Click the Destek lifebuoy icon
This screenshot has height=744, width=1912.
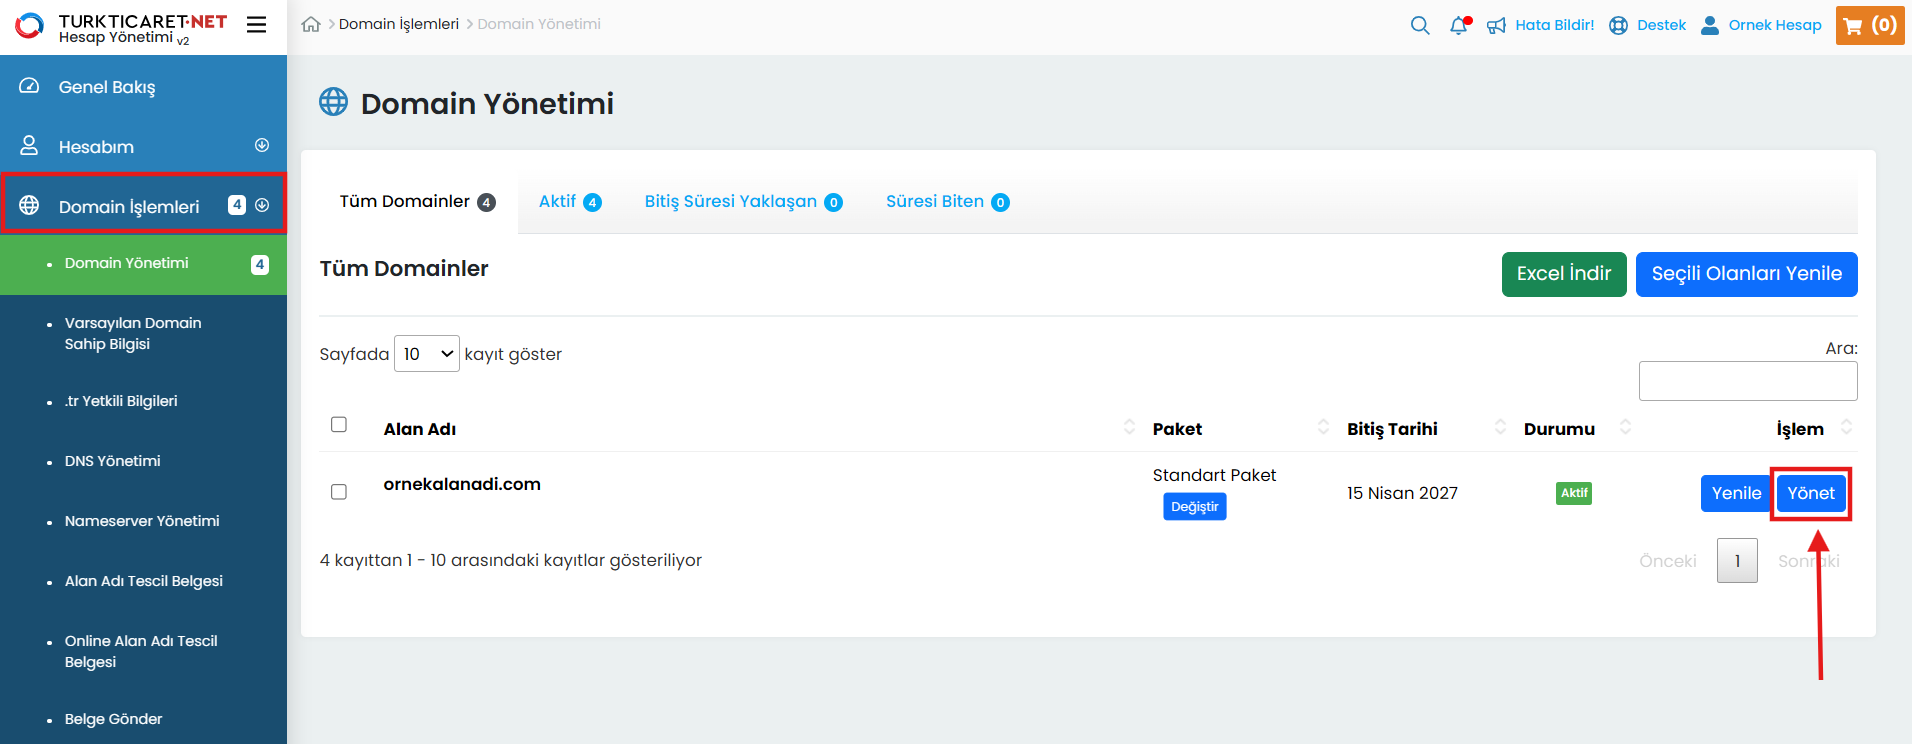click(x=1618, y=26)
